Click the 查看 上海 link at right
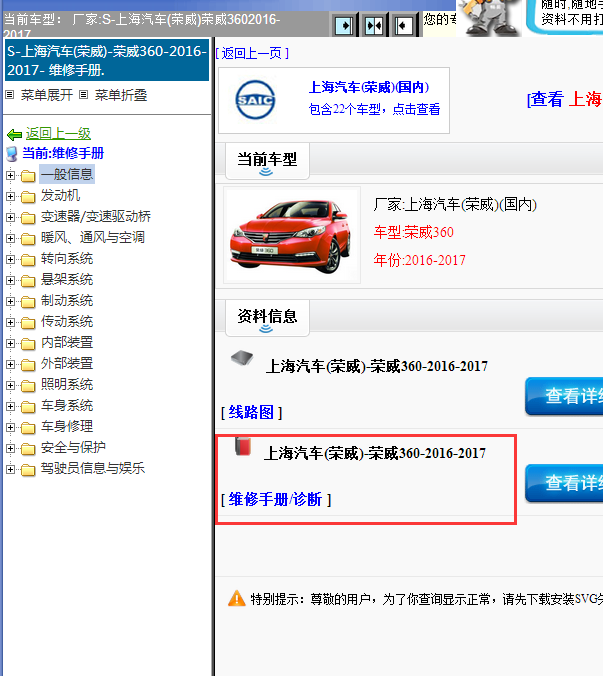 click(x=565, y=99)
